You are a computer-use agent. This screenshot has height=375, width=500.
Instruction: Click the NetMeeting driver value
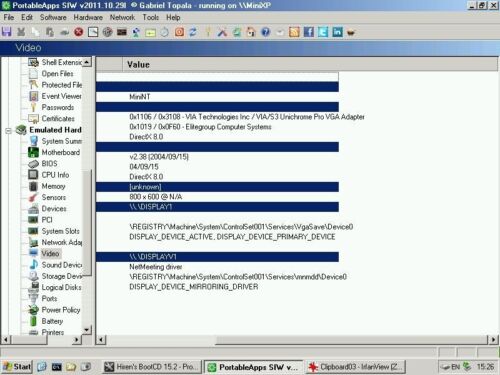[x=156, y=267]
